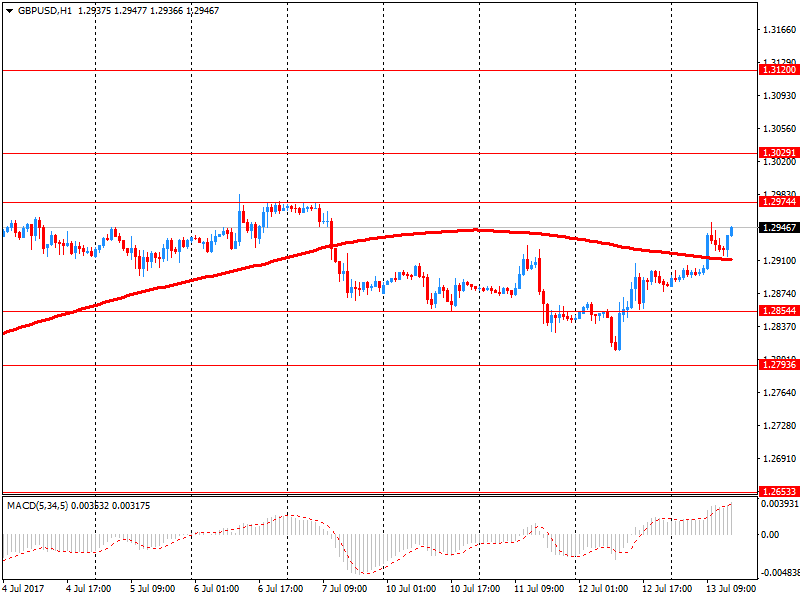The width and height of the screenshot is (800, 600).
Task: Click the red 1.26533 level price tag
Action: (x=779, y=492)
